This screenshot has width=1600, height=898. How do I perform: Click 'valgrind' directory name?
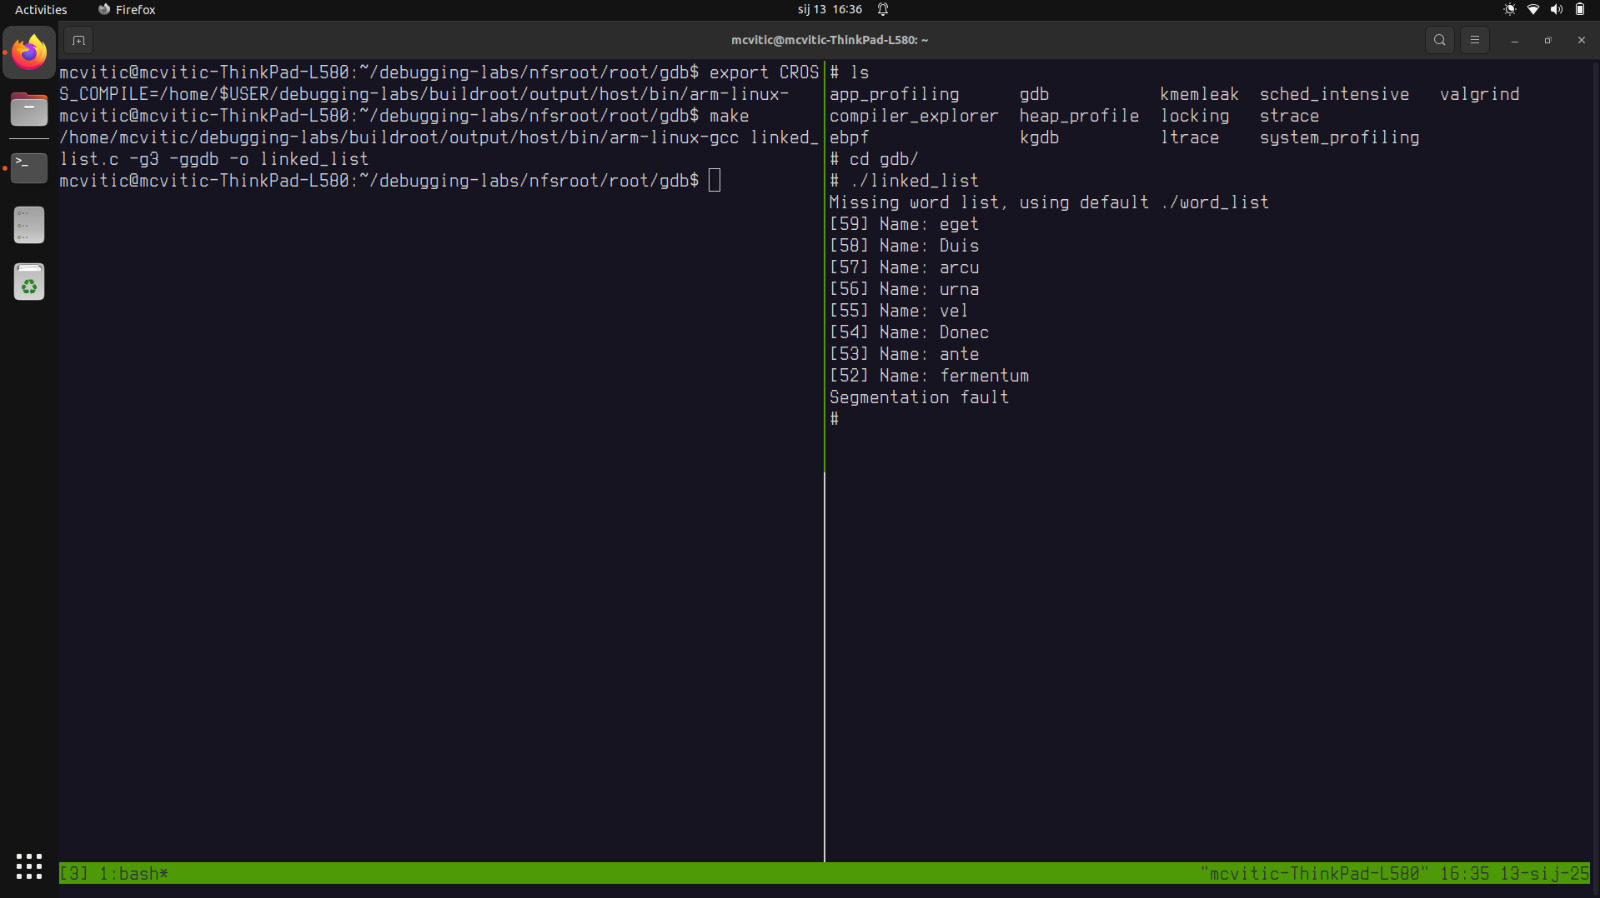[1479, 94]
